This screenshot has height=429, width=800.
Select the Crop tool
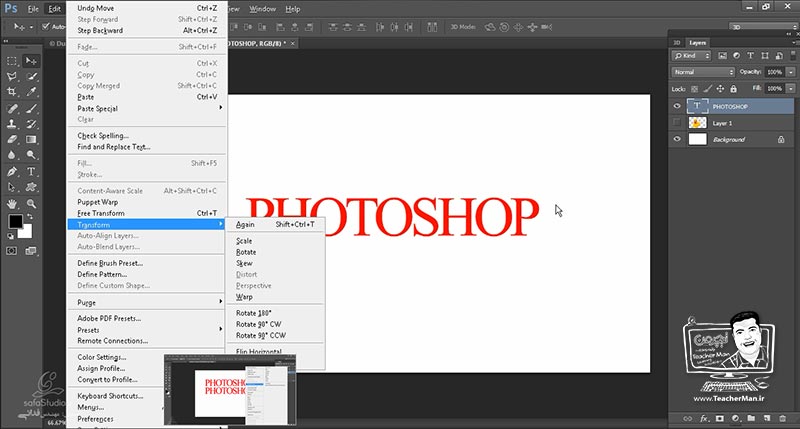(12, 92)
